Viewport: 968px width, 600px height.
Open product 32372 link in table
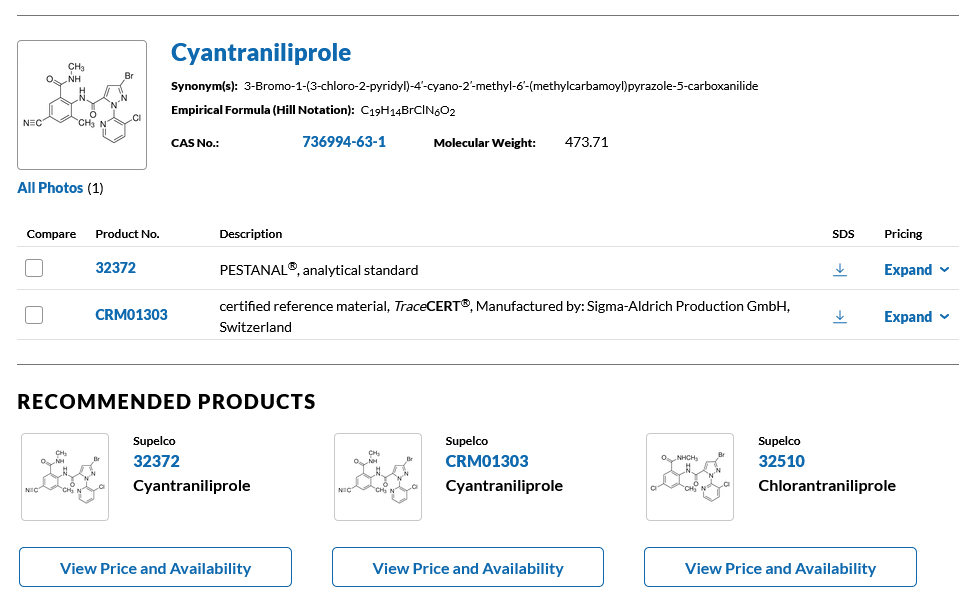[115, 268]
